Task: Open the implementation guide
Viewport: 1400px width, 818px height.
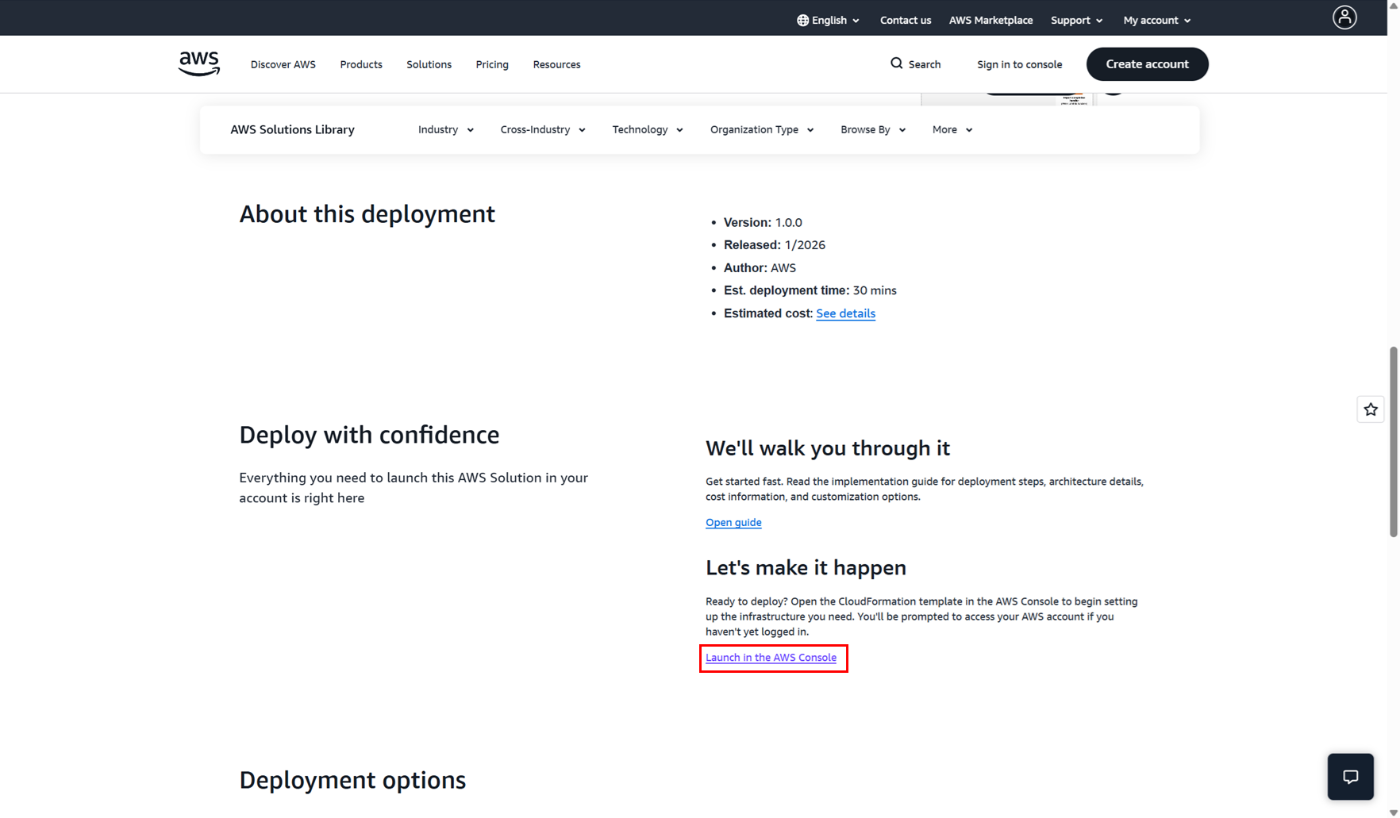Action: 733,522
